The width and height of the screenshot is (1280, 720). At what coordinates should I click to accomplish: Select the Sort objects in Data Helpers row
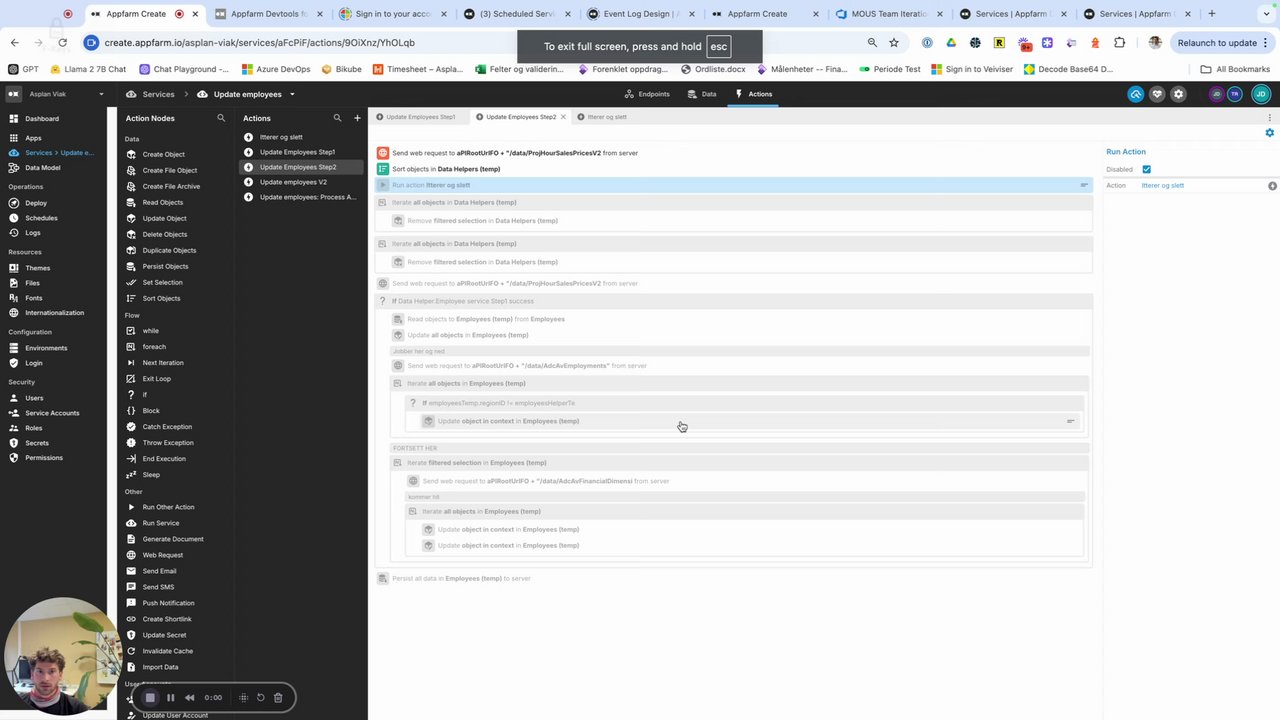[x=733, y=169]
